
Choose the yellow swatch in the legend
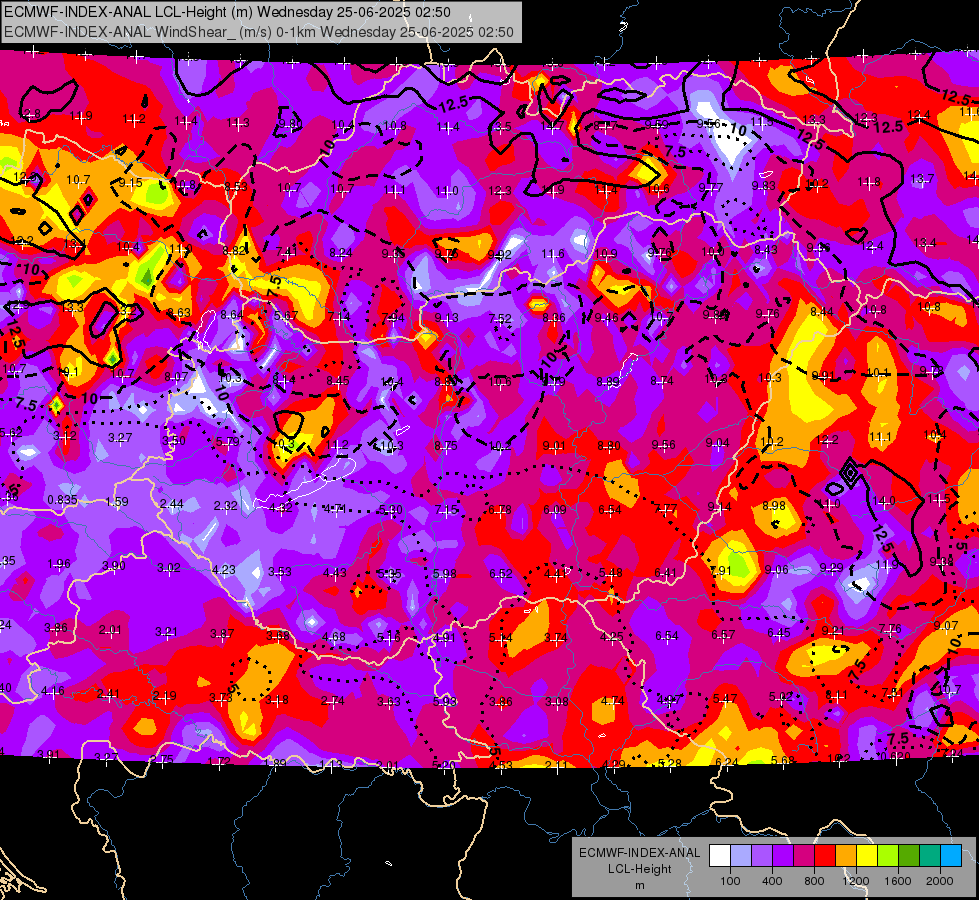click(867, 855)
